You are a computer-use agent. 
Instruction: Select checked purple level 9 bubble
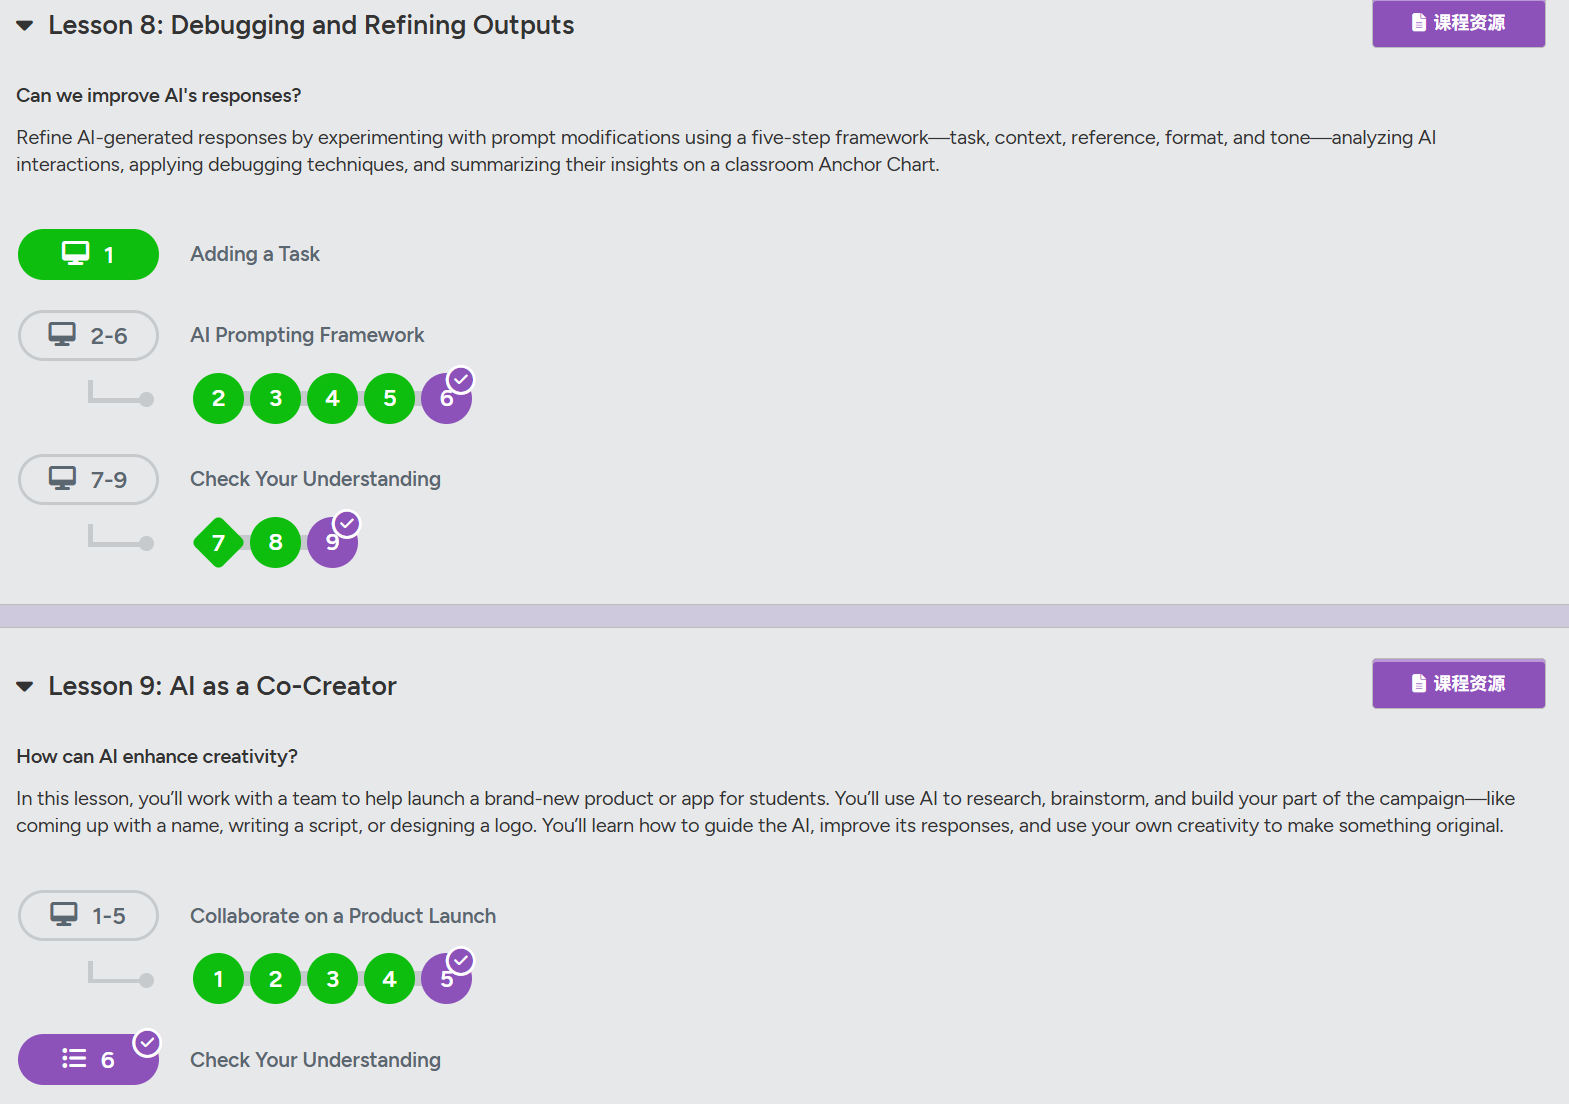[333, 543]
